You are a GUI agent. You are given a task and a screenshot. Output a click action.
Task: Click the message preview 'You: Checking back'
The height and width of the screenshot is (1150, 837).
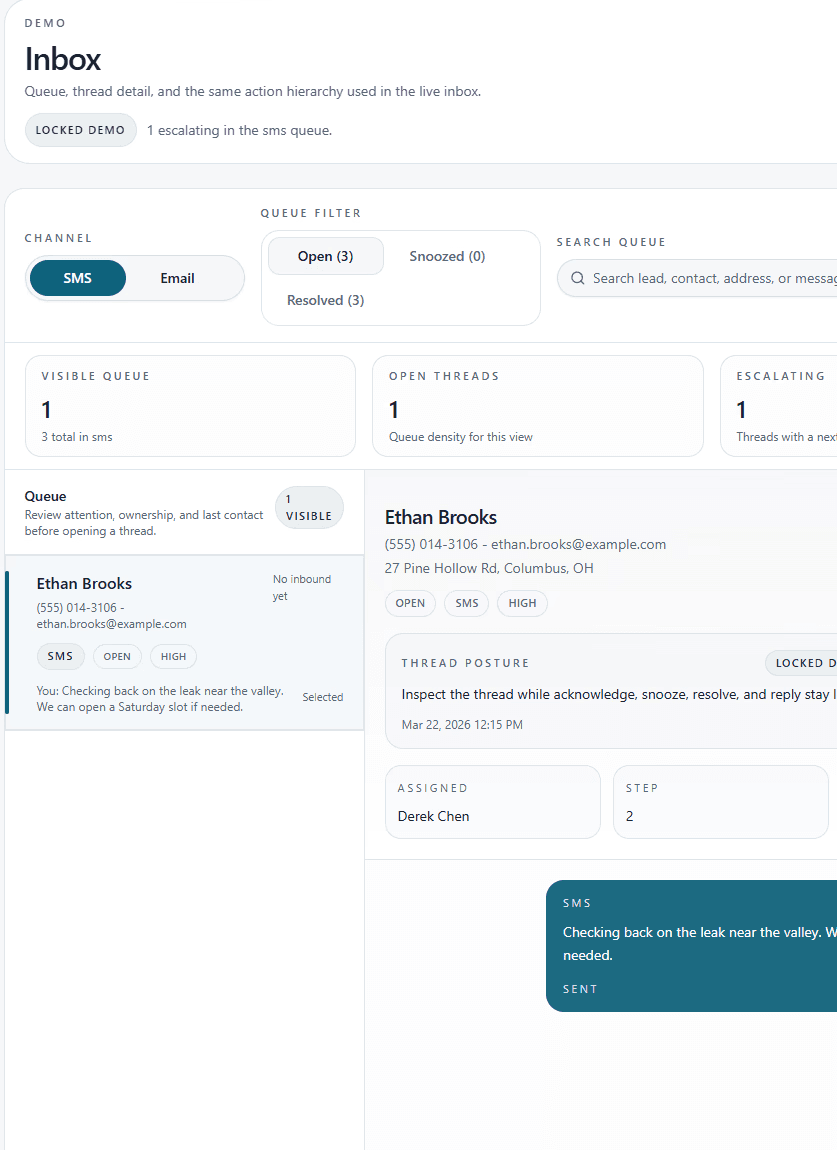(160, 699)
